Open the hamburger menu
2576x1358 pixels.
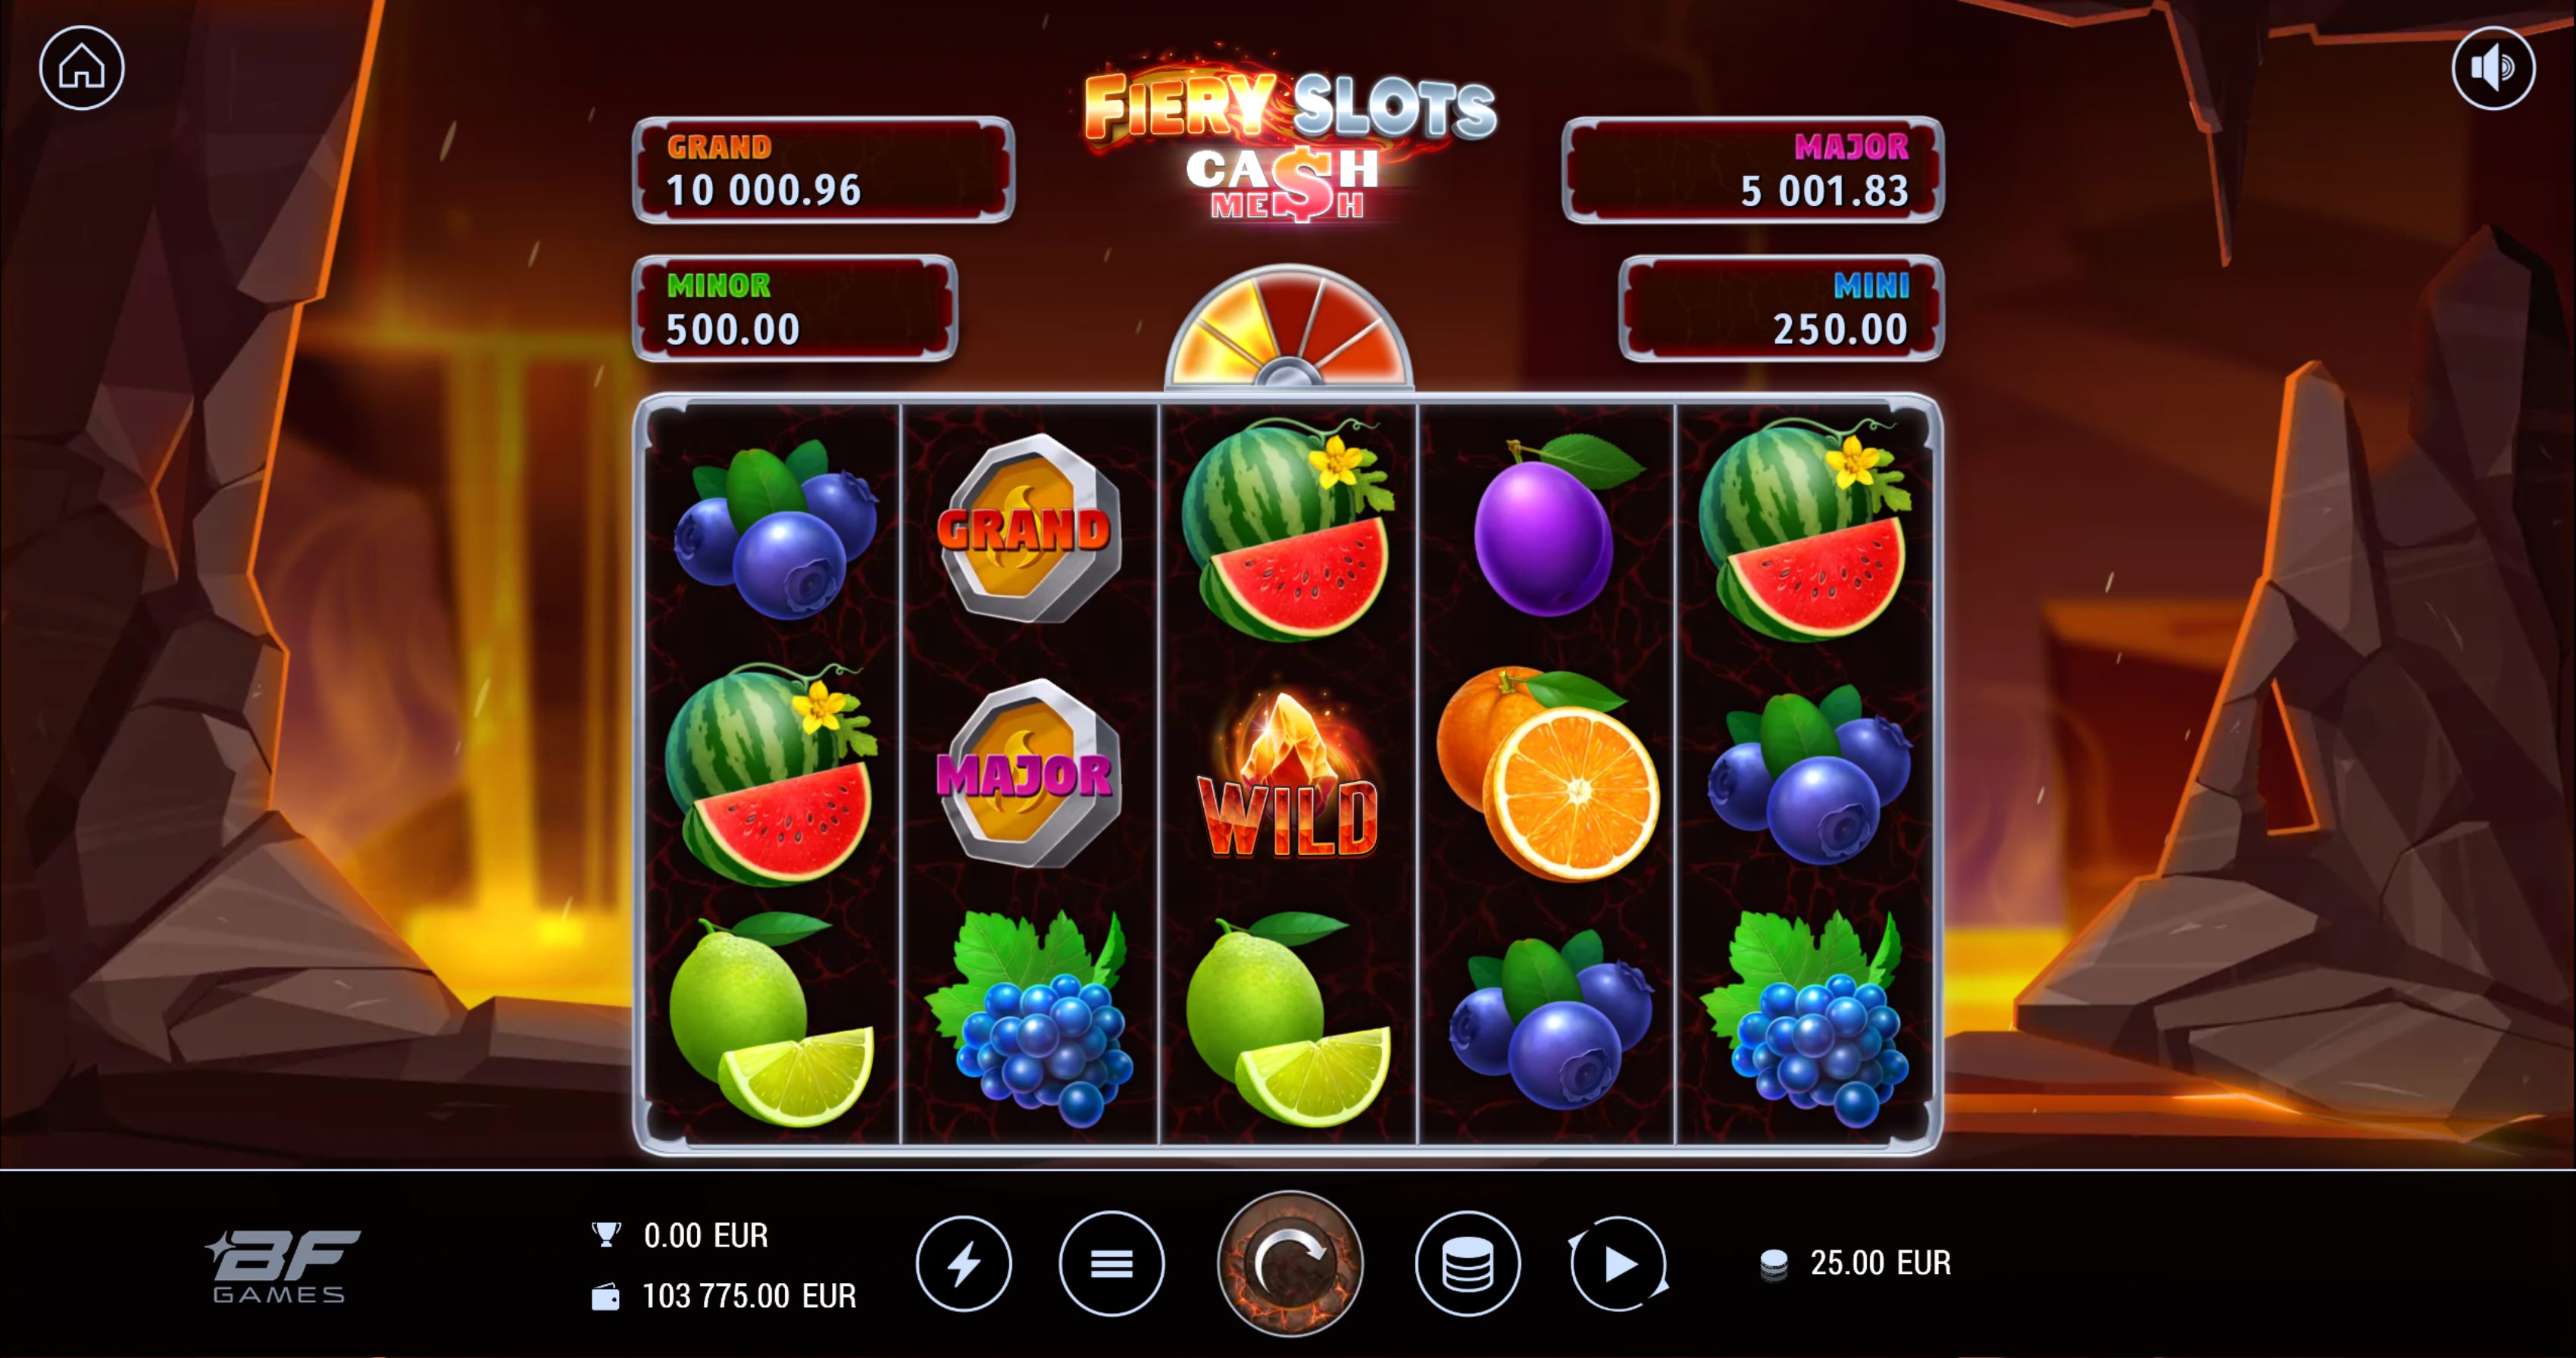1111,1263
